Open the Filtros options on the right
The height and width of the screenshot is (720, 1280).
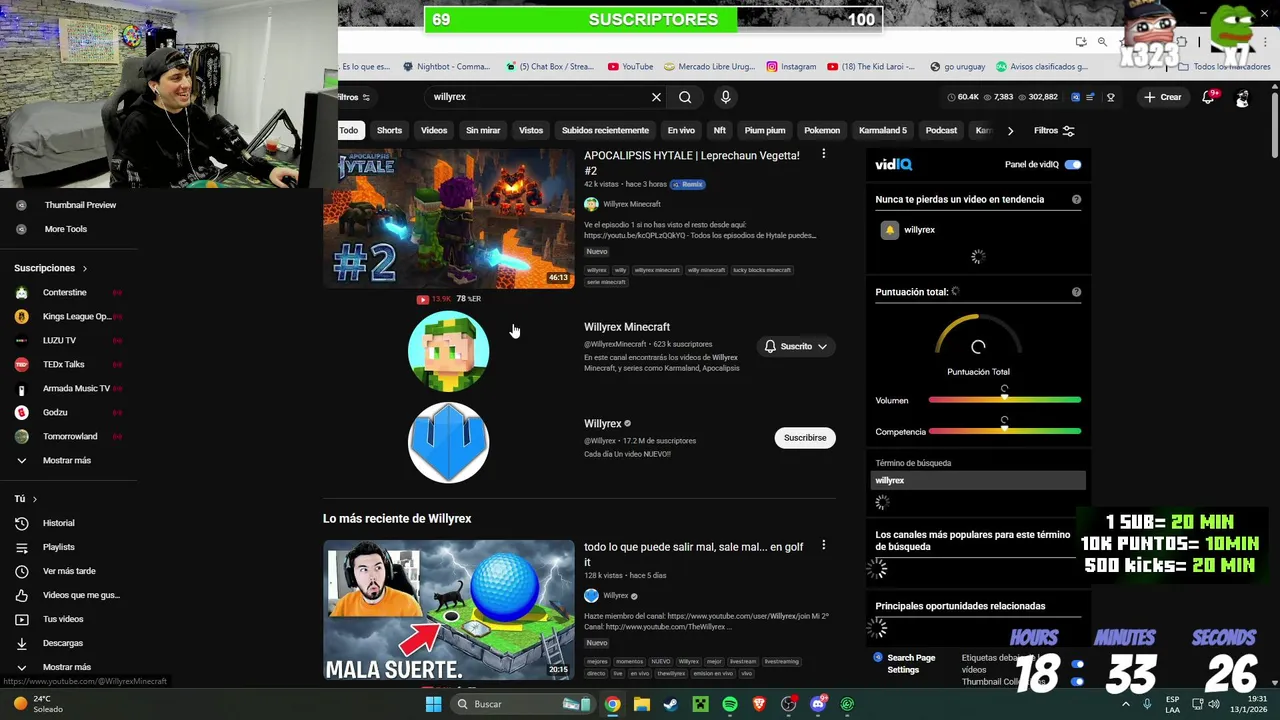pyautogui.click(x=1054, y=130)
